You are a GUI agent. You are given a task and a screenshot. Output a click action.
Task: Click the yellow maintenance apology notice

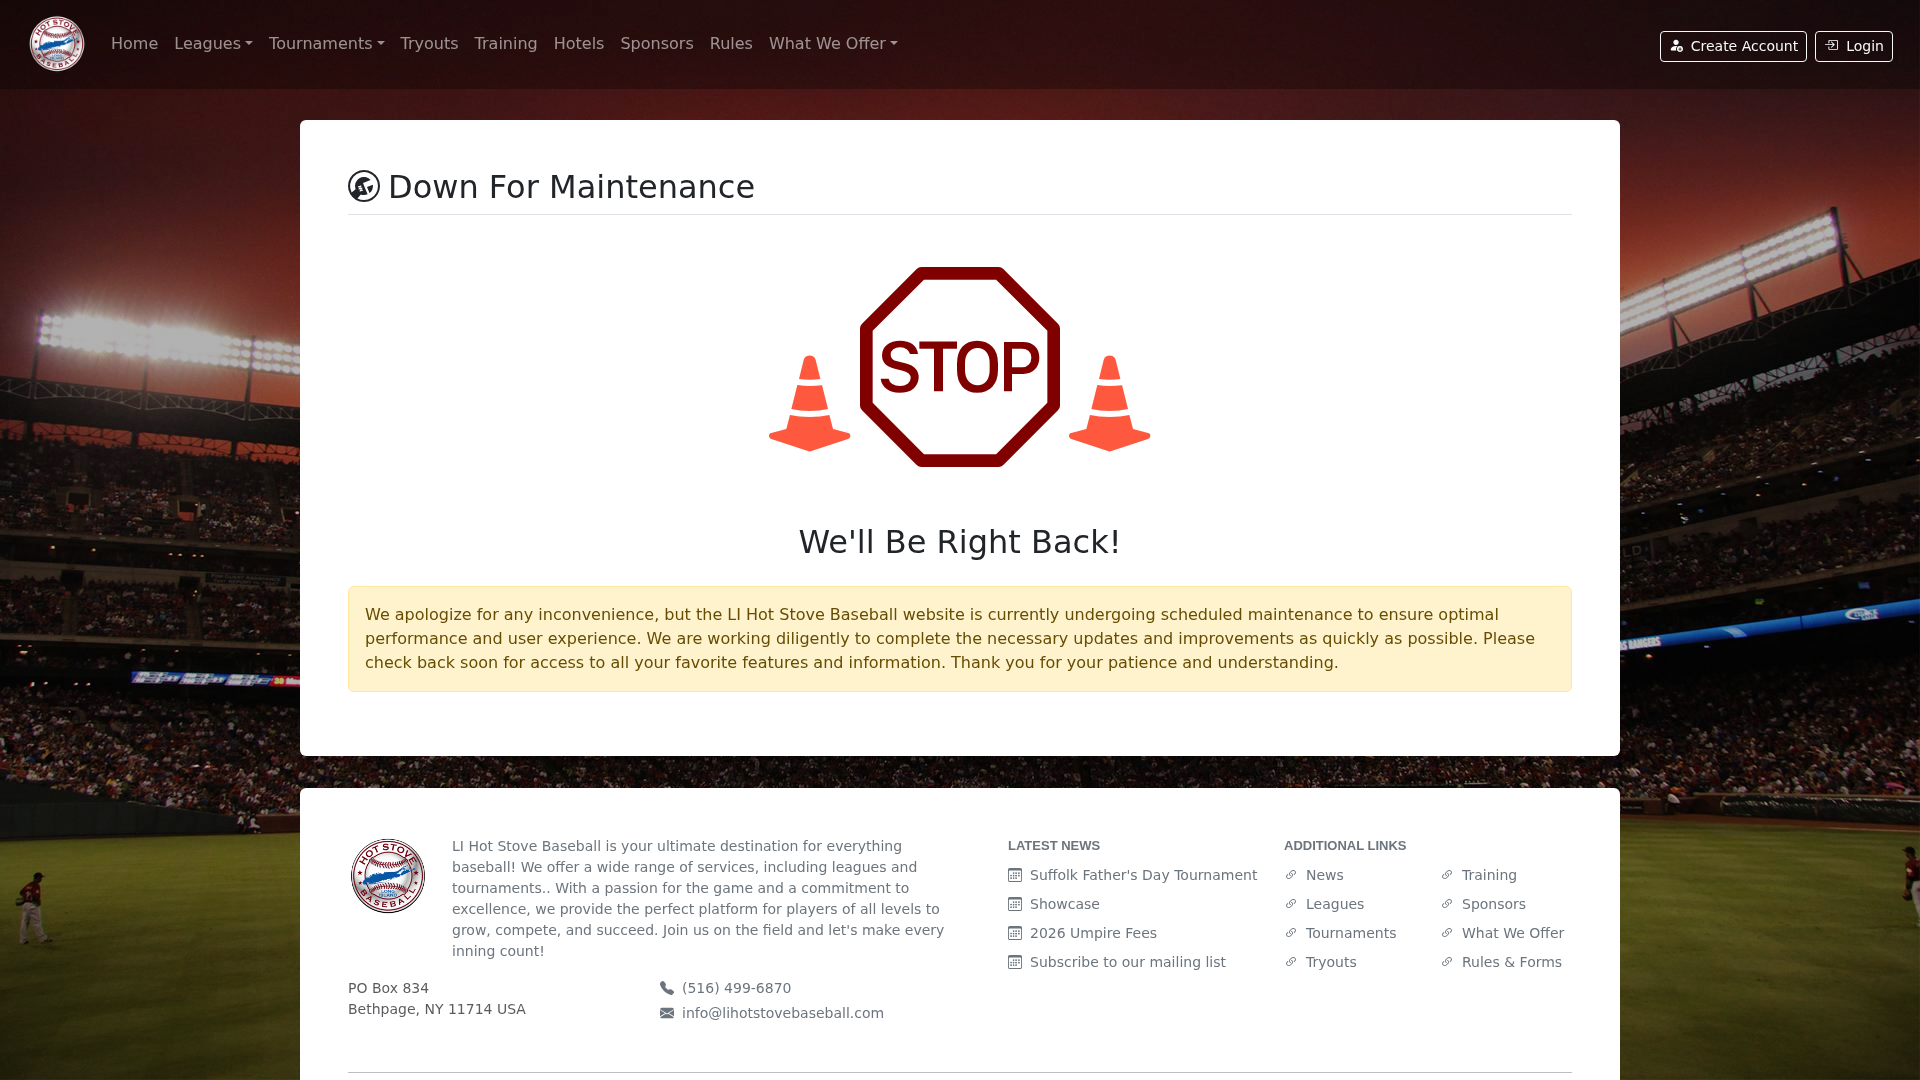coord(960,639)
